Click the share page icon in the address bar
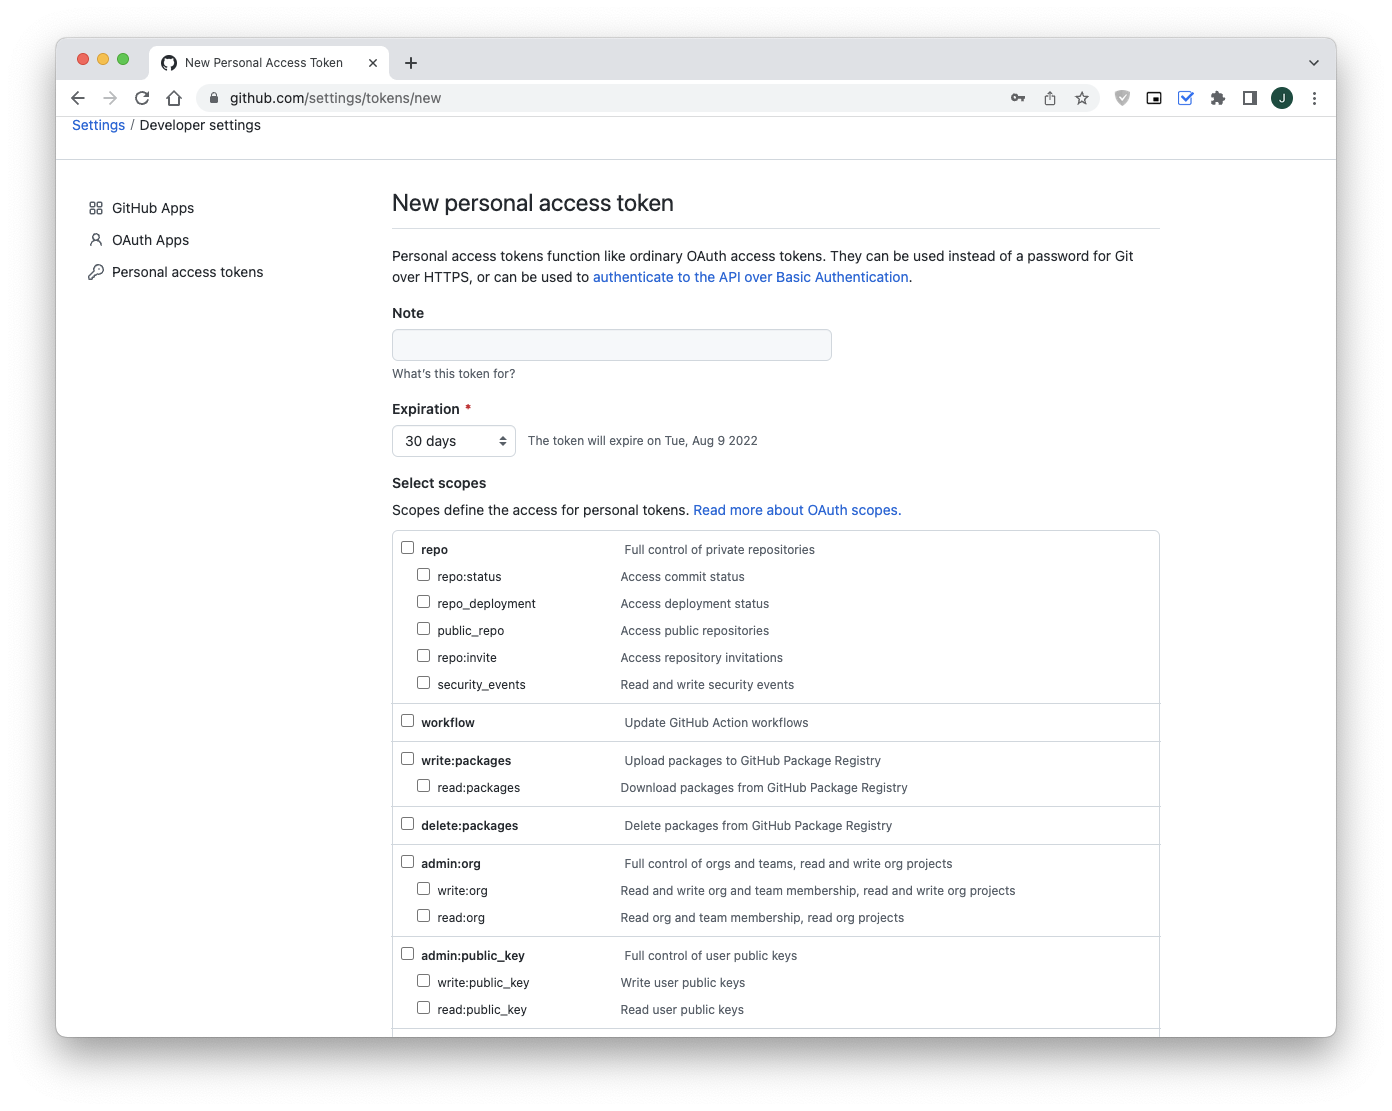 [x=1050, y=98]
